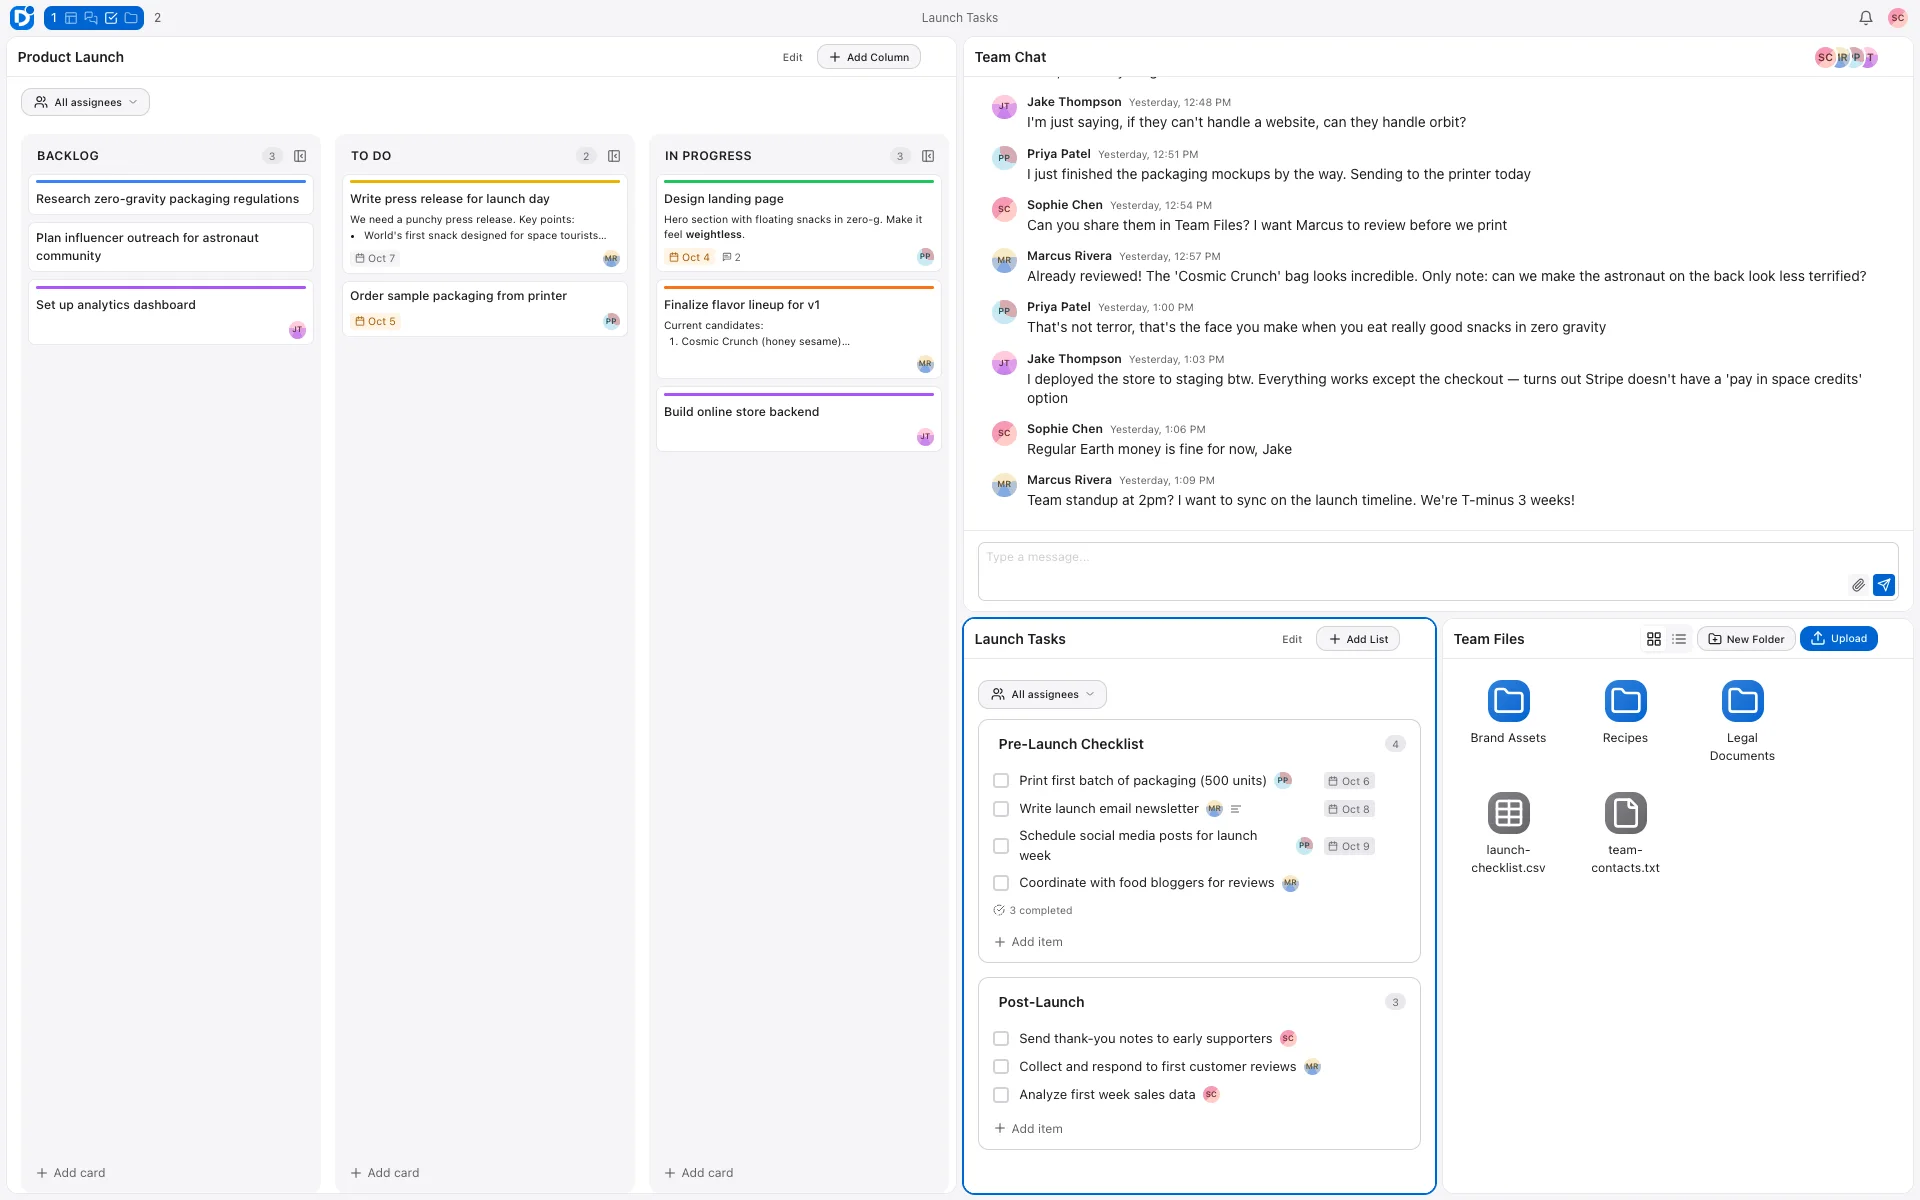Viewport: 1920px width, 1200px height.
Task: Click Edit in Launch Tasks header
Action: 1292,639
